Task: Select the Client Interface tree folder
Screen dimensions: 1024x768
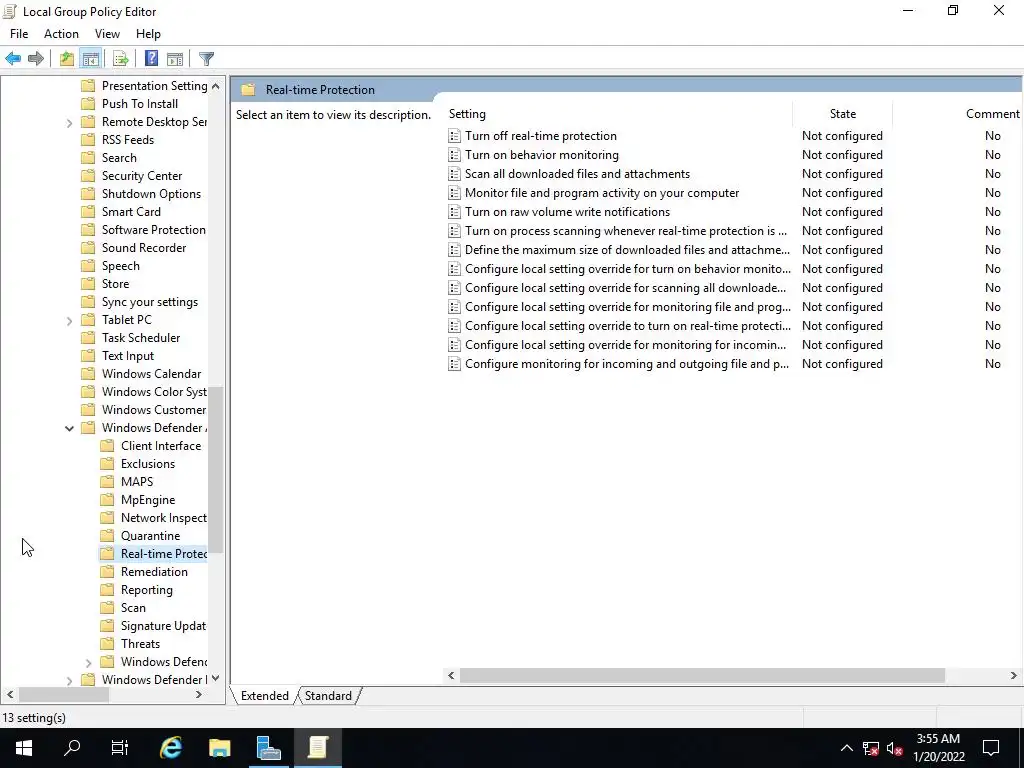Action: (x=161, y=446)
